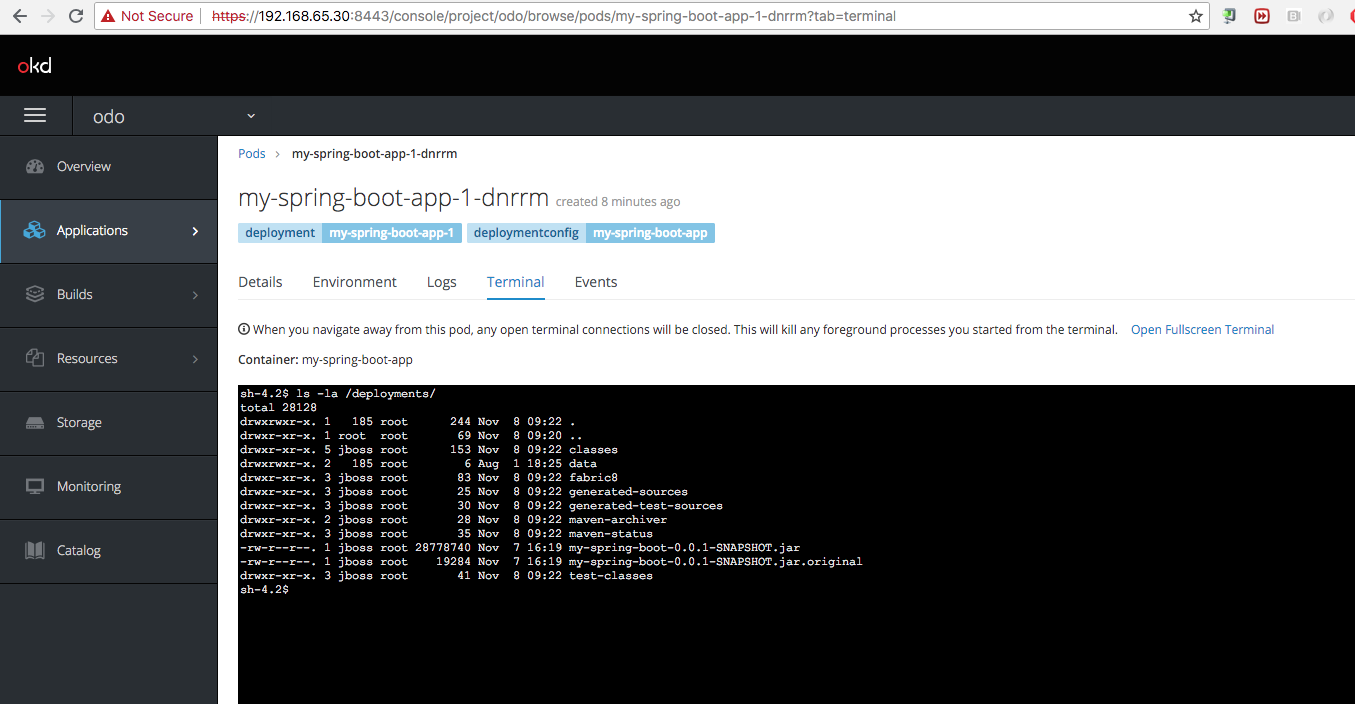Click the deploymentconfig label tag
Screen dimensions: 1355x704
(x=526, y=233)
